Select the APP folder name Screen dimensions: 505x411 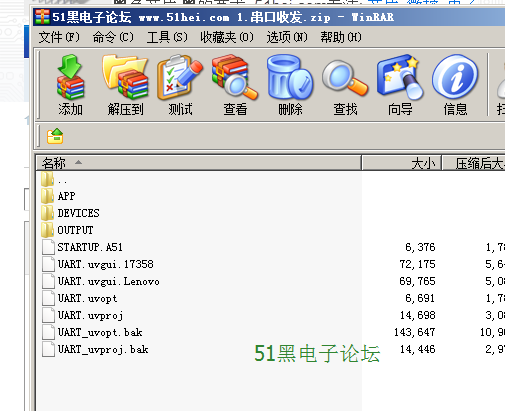click(x=66, y=196)
